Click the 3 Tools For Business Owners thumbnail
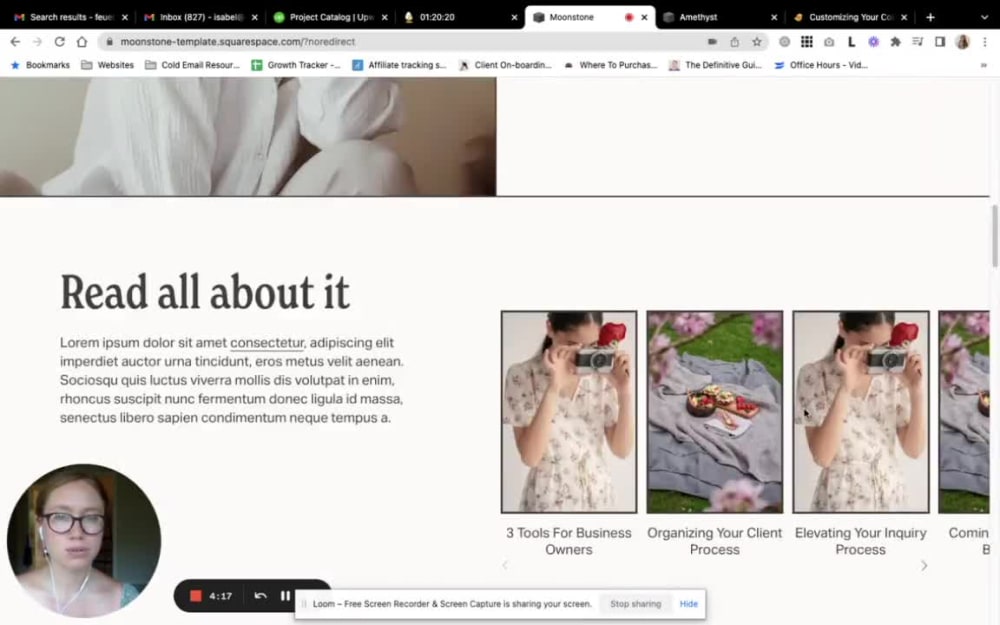 [x=568, y=411]
